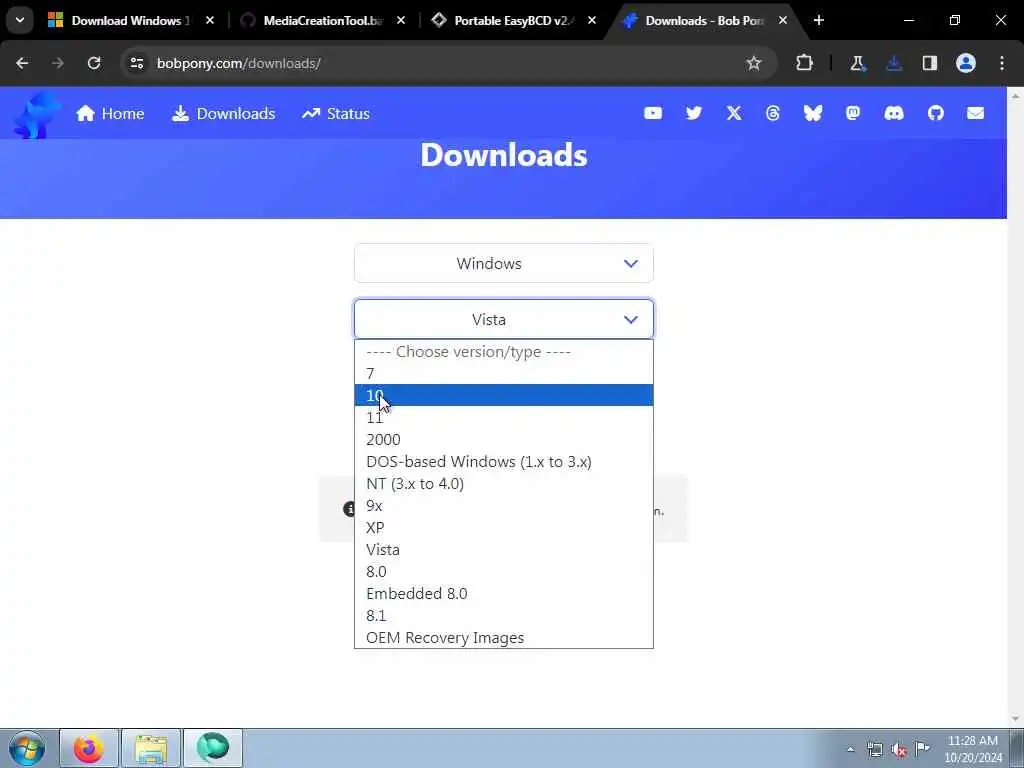This screenshot has width=1024, height=768.
Task: Open the Twitter bird icon
Action: point(694,114)
